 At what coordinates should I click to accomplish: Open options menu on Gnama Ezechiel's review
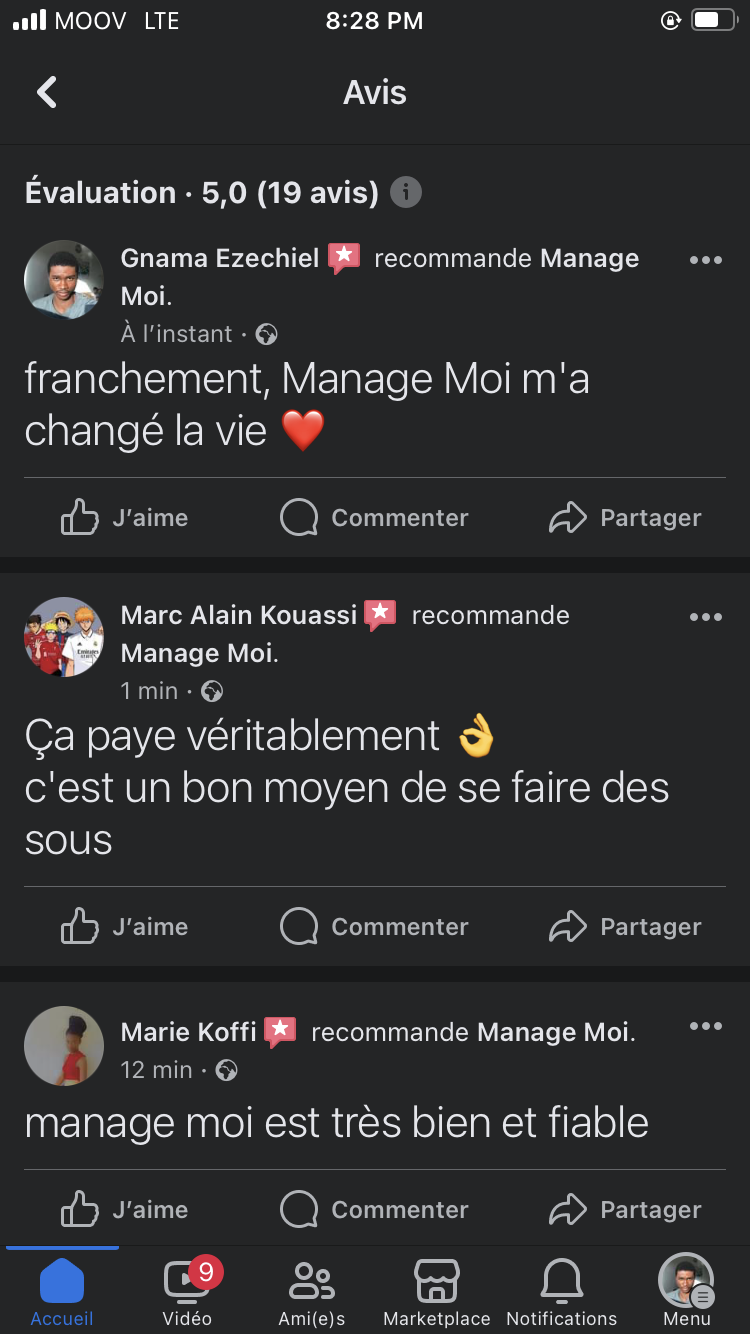point(705,260)
